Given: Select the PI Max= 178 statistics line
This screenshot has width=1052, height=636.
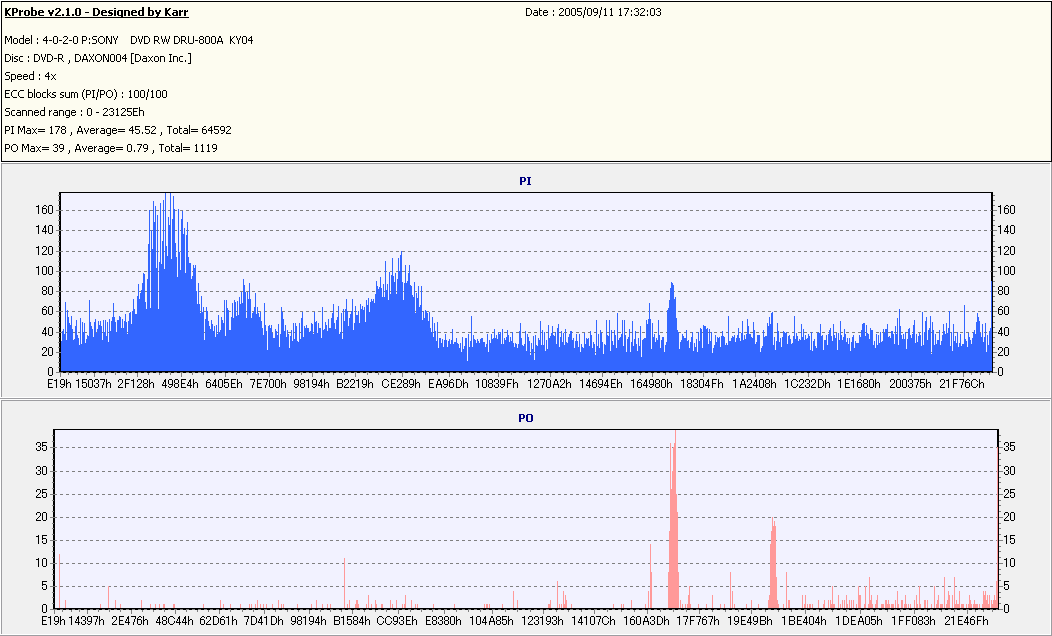Looking at the screenshot, I should pos(118,130).
